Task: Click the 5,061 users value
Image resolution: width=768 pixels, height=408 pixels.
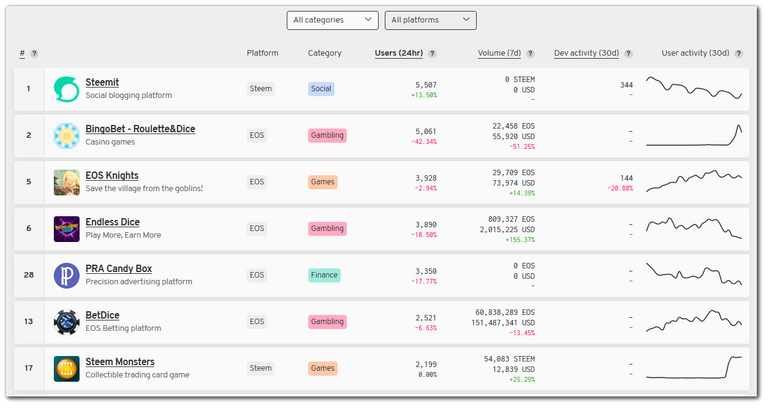Action: pyautogui.click(x=426, y=131)
